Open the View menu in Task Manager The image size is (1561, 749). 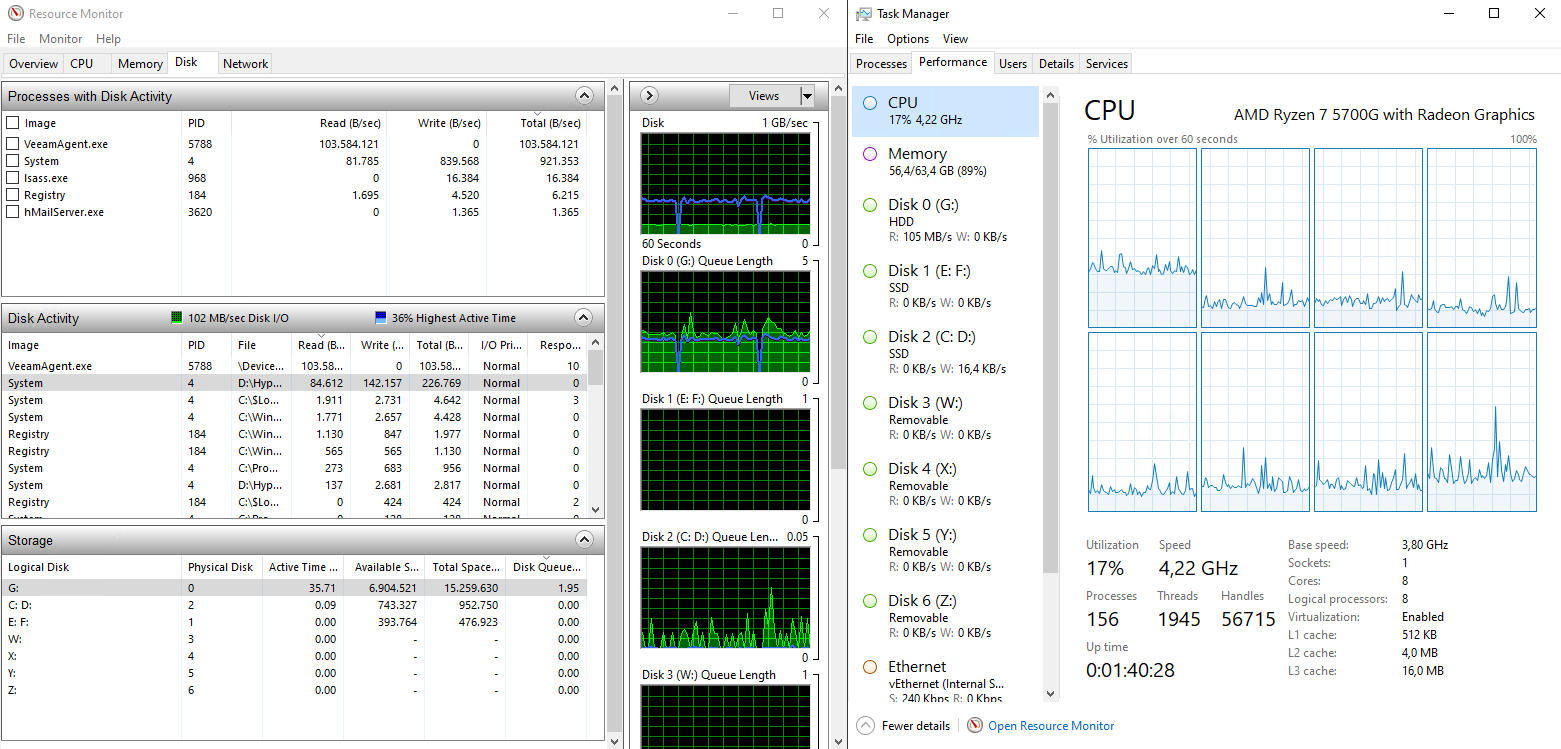pyautogui.click(x=955, y=39)
